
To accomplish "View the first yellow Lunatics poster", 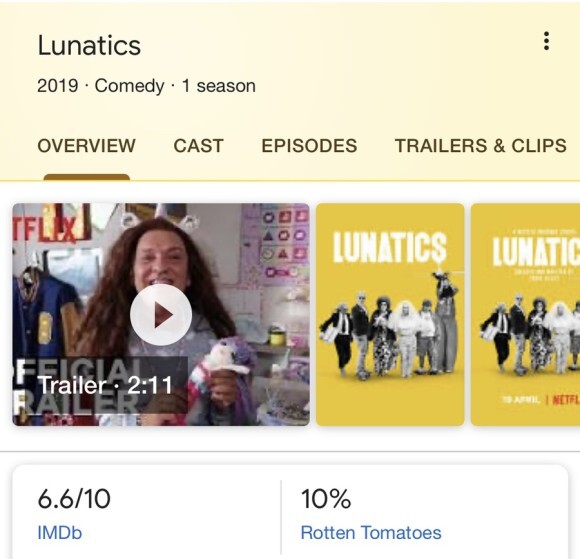I will (x=390, y=314).
